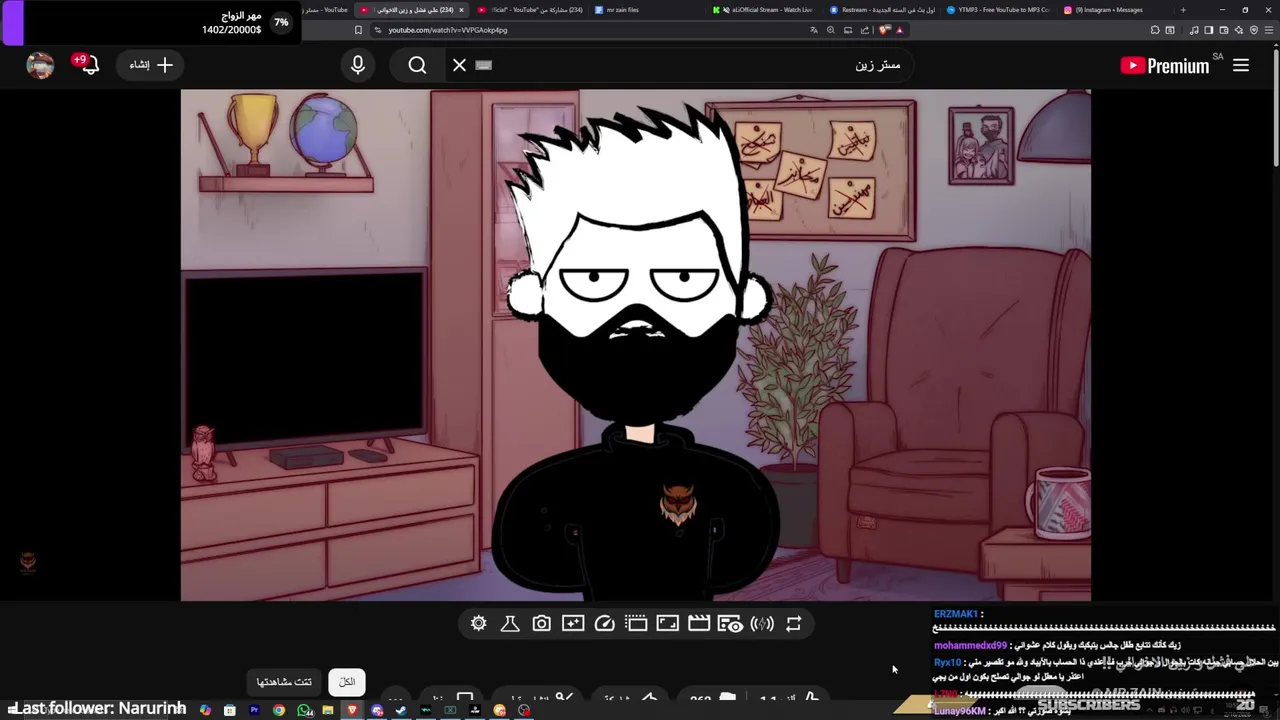Open a new browser tab with plus
The width and height of the screenshot is (1280, 720).
pyautogui.click(x=1183, y=10)
